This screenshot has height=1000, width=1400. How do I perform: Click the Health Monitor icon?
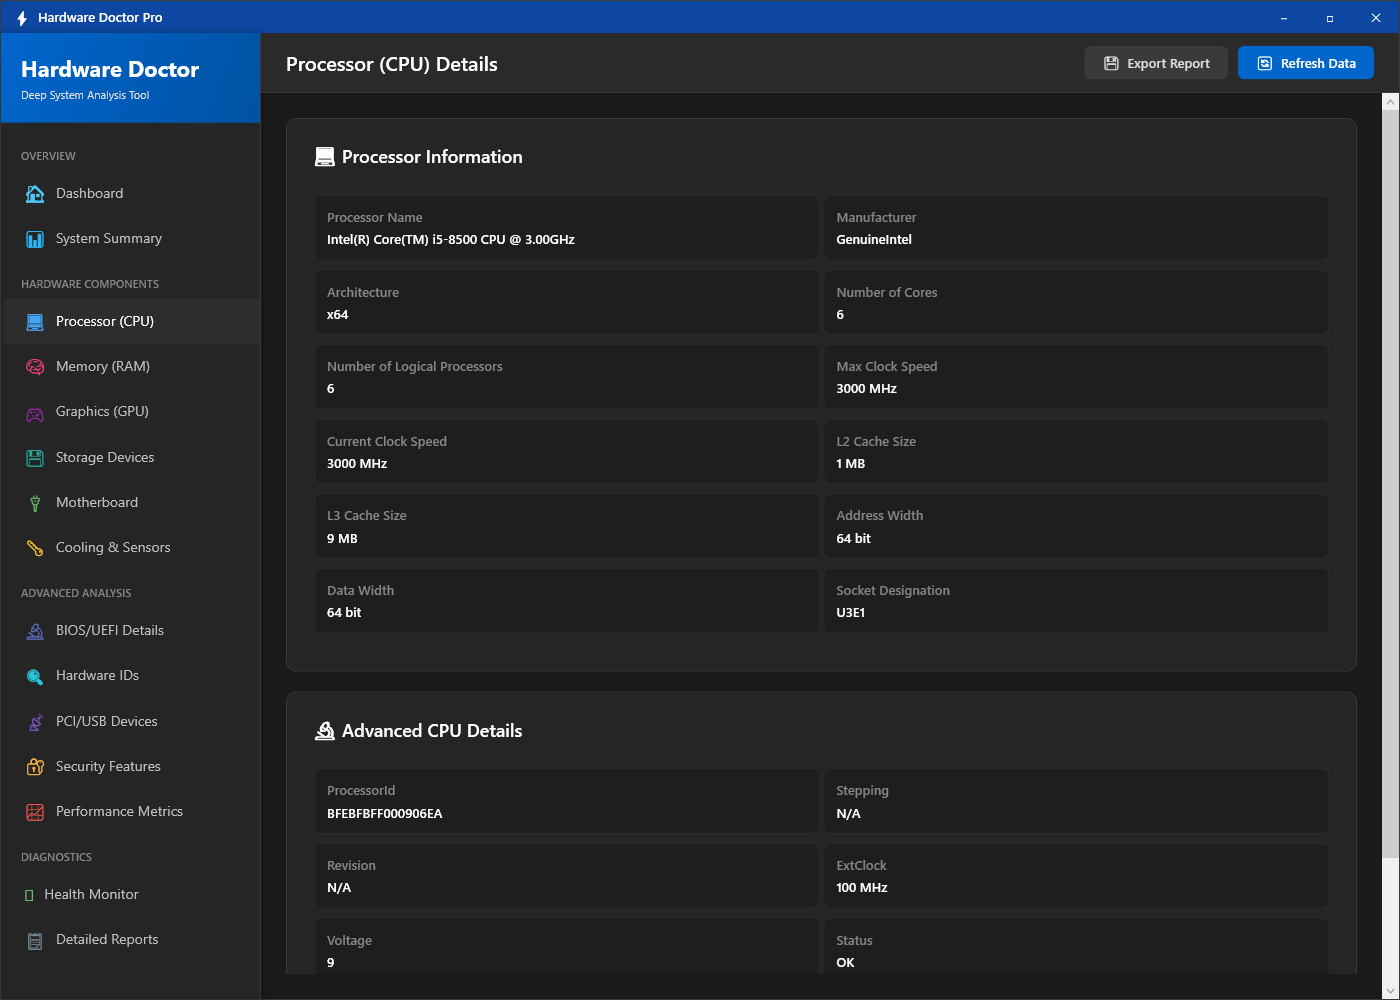point(29,895)
